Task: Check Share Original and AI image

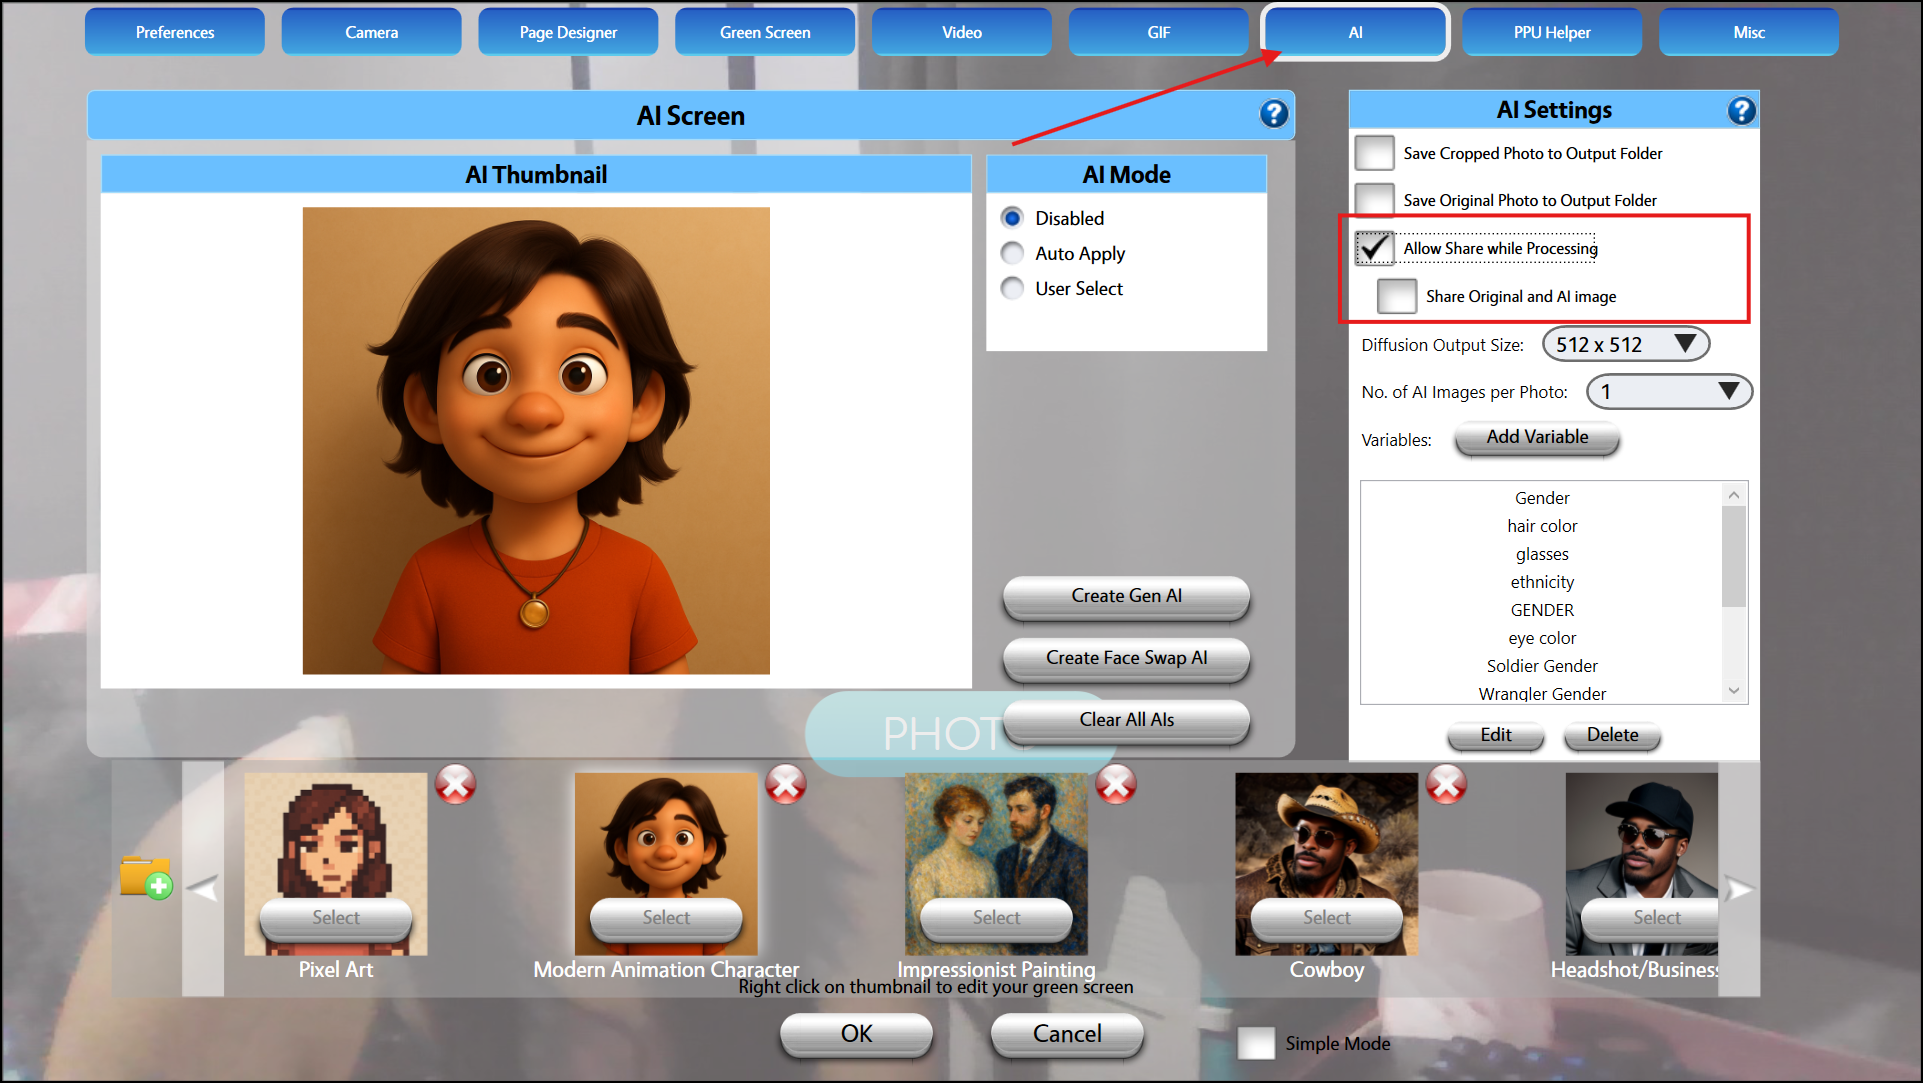Action: (x=1396, y=296)
